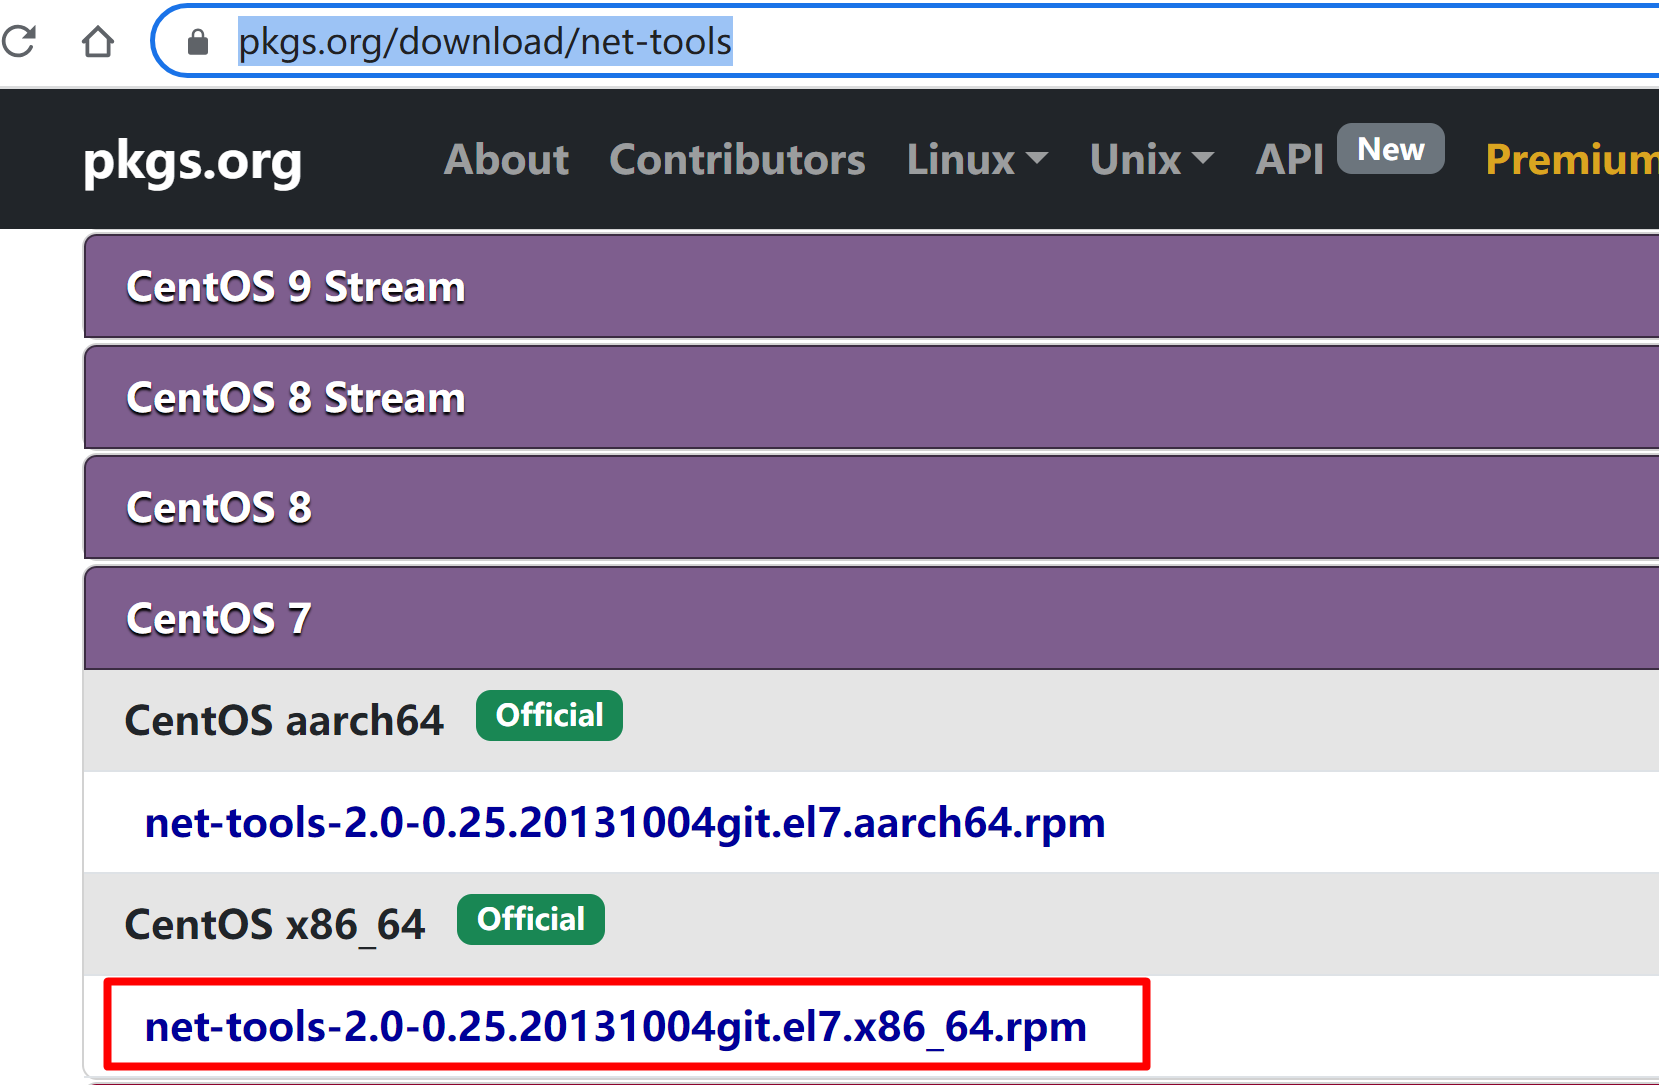The width and height of the screenshot is (1659, 1085).
Task: Open the API nav item
Action: pyautogui.click(x=1290, y=159)
